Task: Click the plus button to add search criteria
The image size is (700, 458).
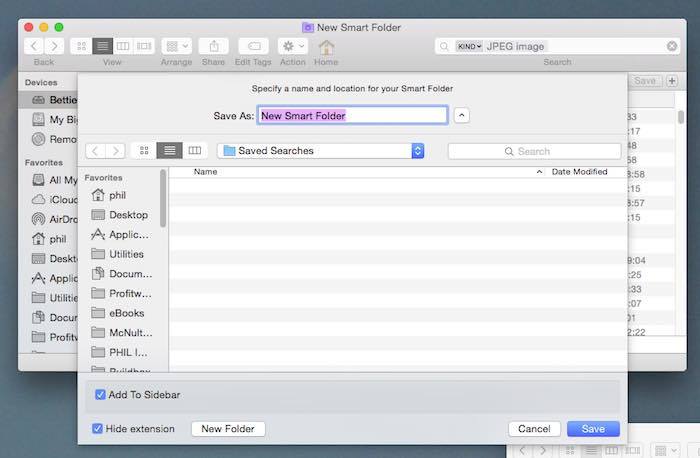Action: tap(672, 81)
